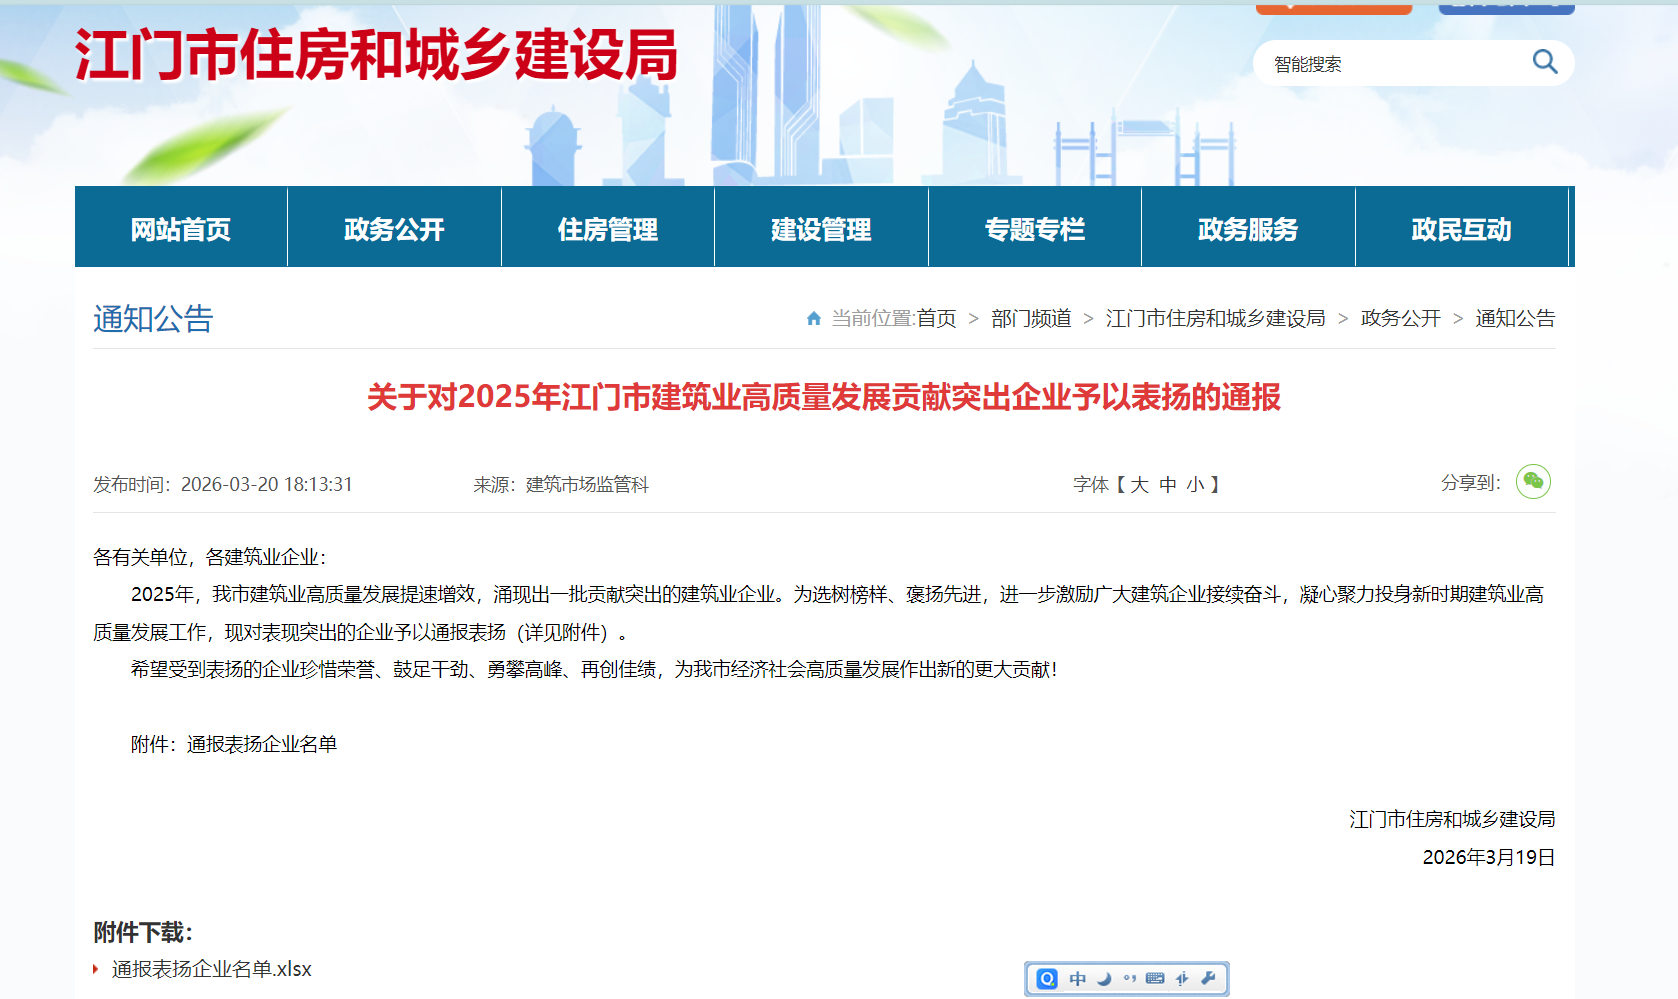Open the IME soft keyboard icon

[1155, 979]
